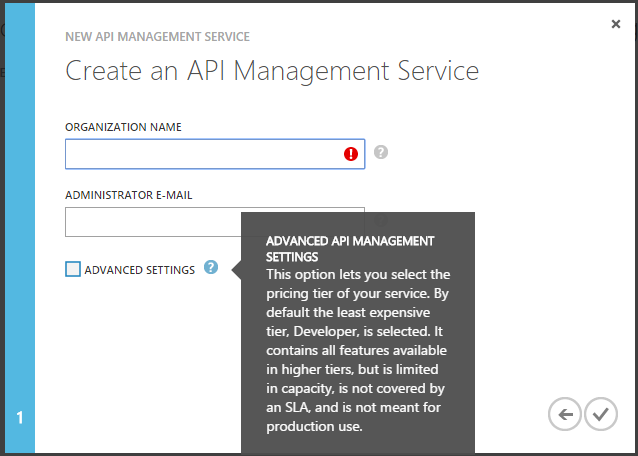Go back with the left arrow button
This screenshot has width=638, height=456.
pyautogui.click(x=565, y=414)
